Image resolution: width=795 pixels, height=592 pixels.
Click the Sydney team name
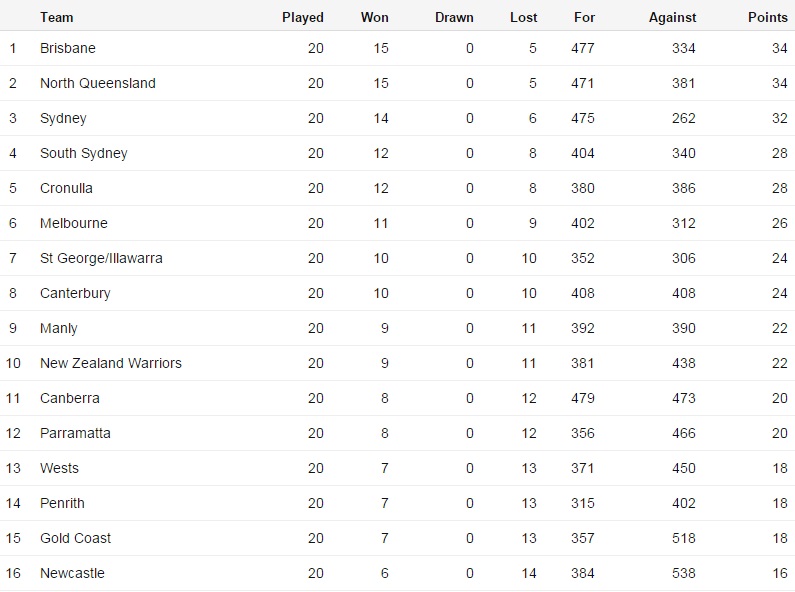click(x=63, y=118)
